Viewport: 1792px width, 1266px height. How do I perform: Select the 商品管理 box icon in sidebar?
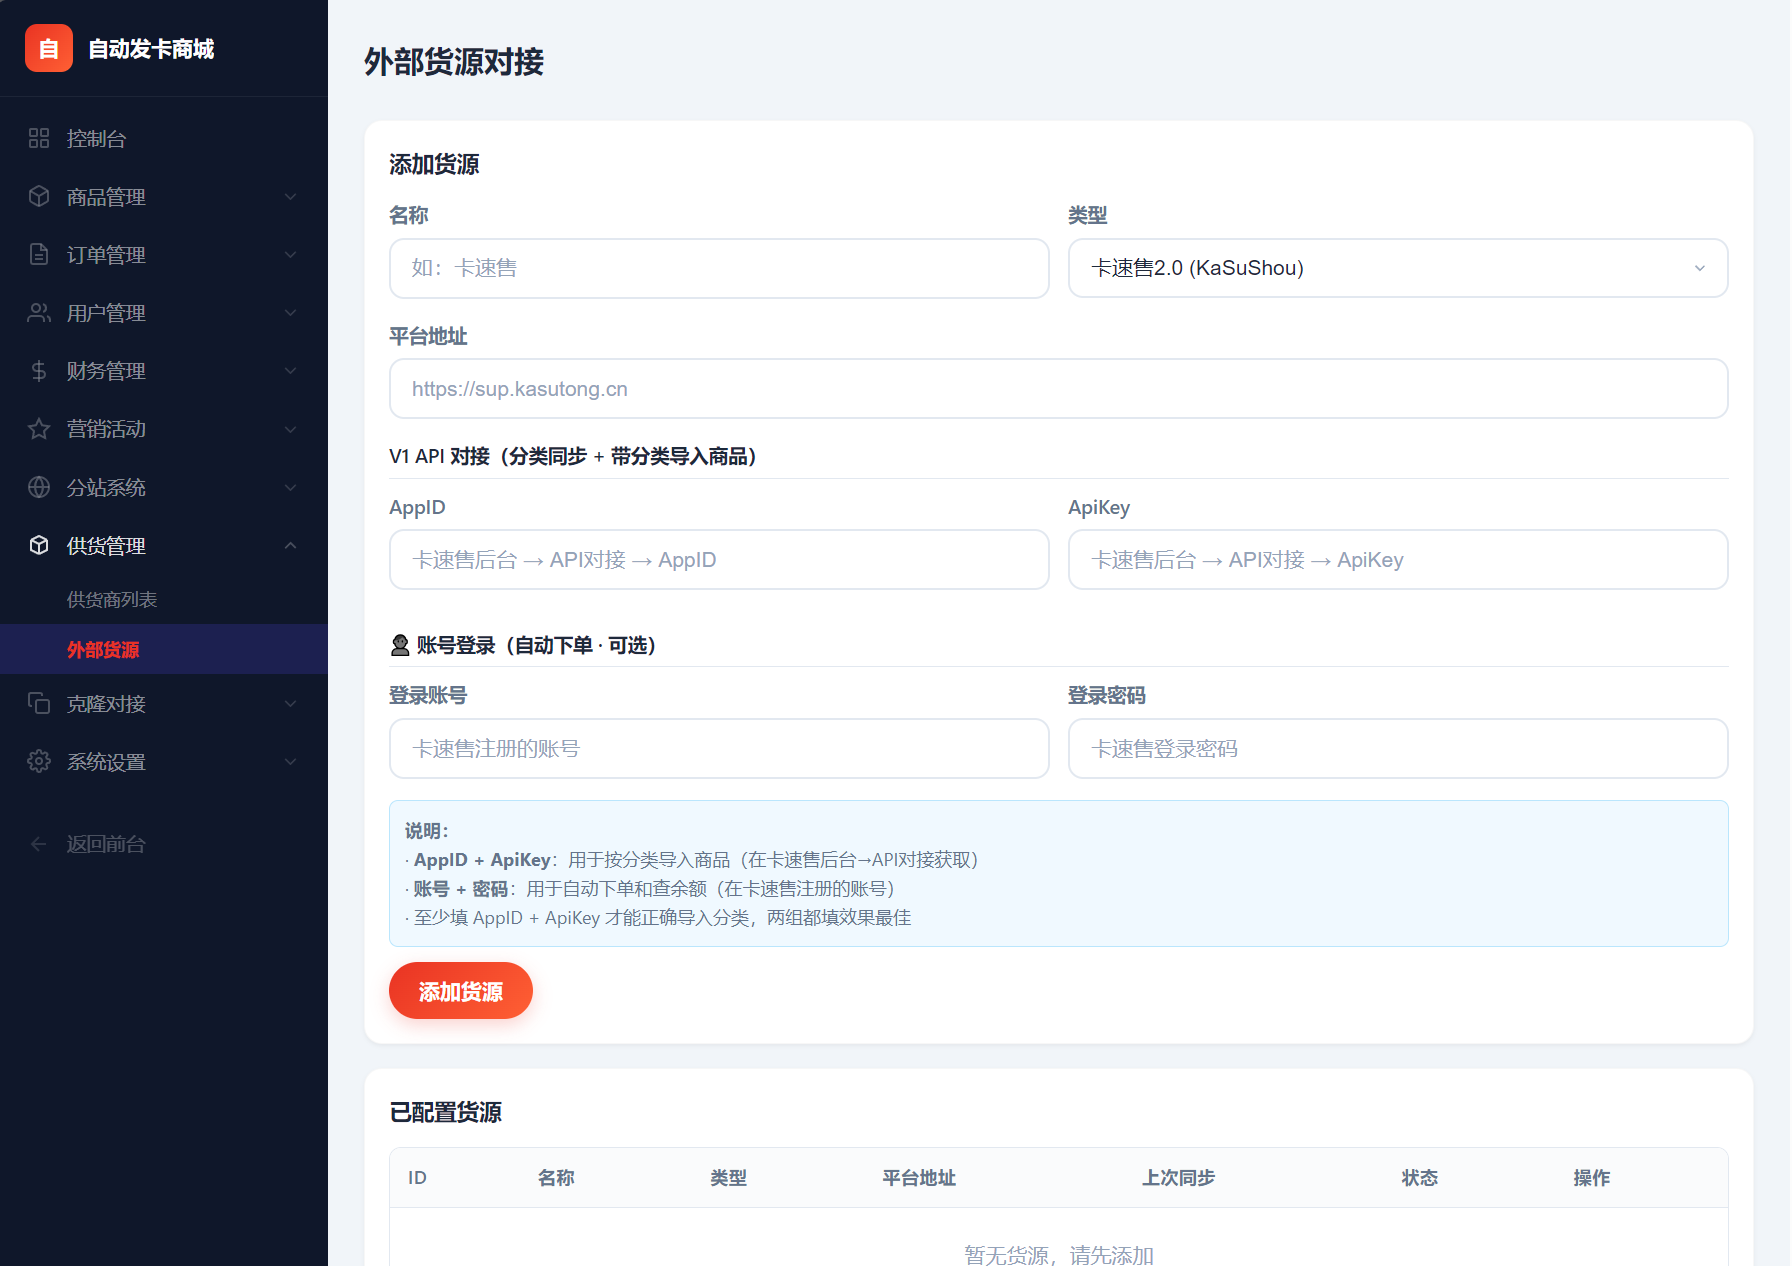pos(39,196)
